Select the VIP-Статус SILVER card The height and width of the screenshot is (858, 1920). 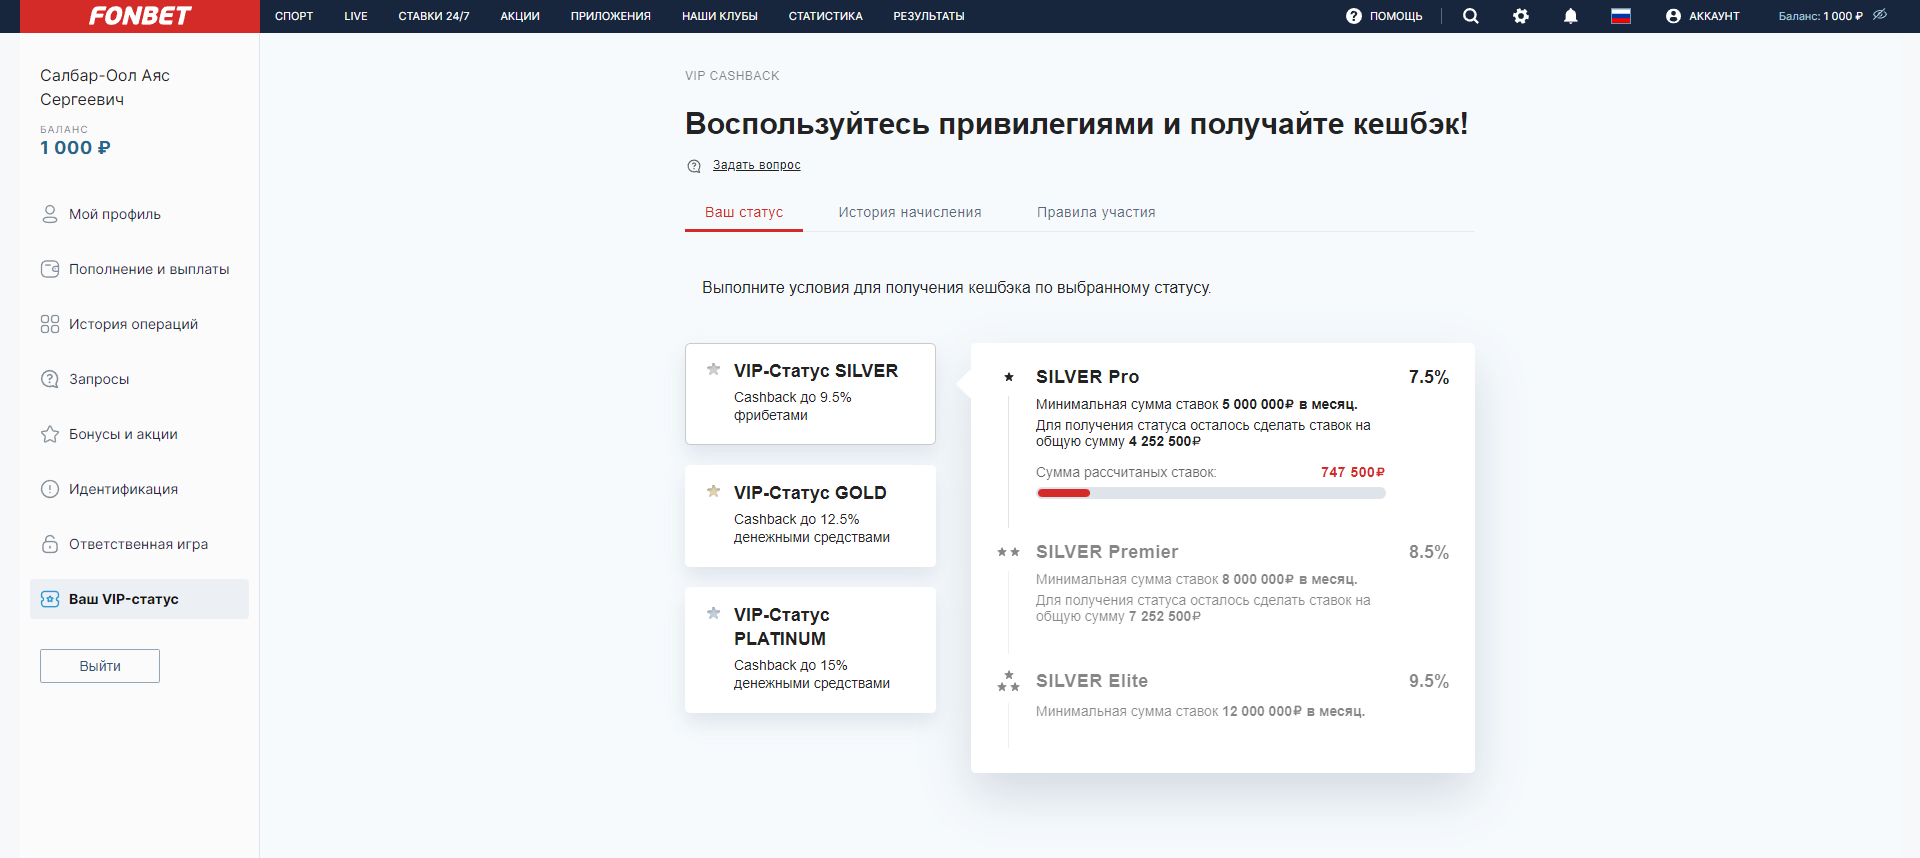coord(810,394)
